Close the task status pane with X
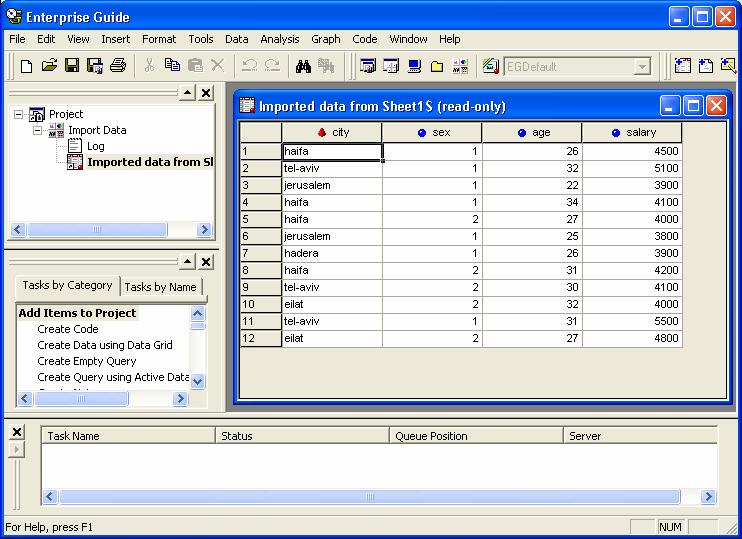 (x=17, y=432)
